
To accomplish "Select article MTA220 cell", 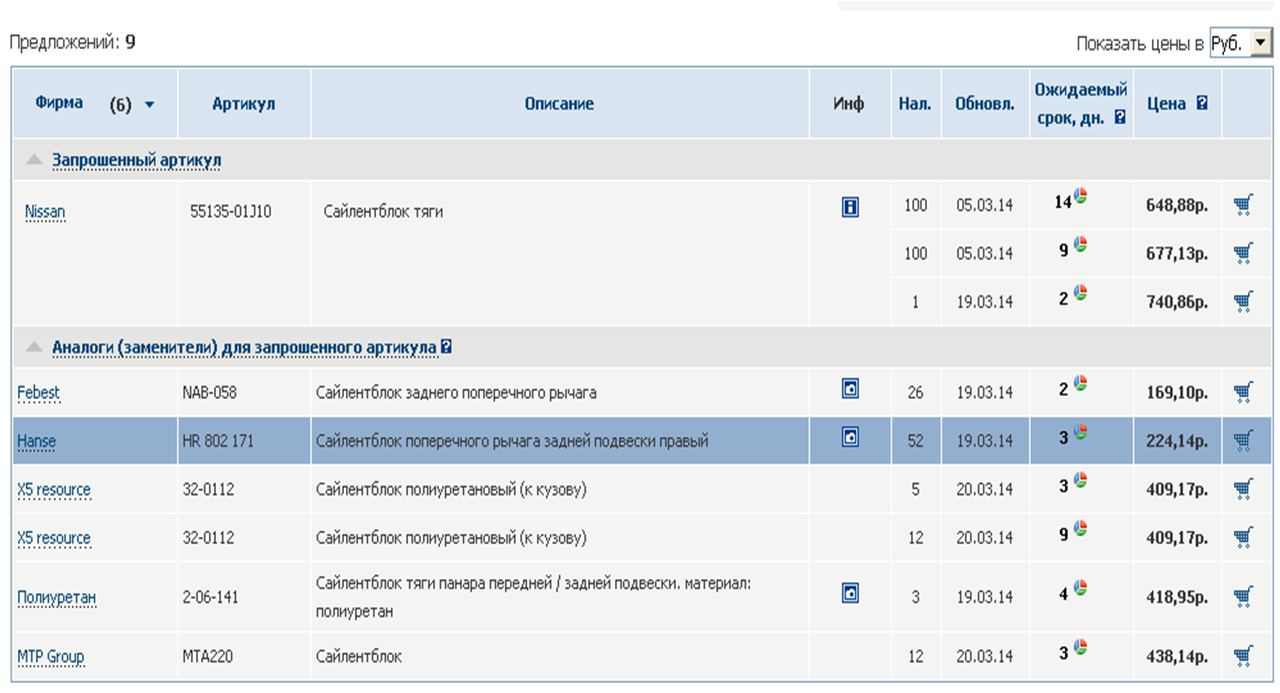I will 207,657.
